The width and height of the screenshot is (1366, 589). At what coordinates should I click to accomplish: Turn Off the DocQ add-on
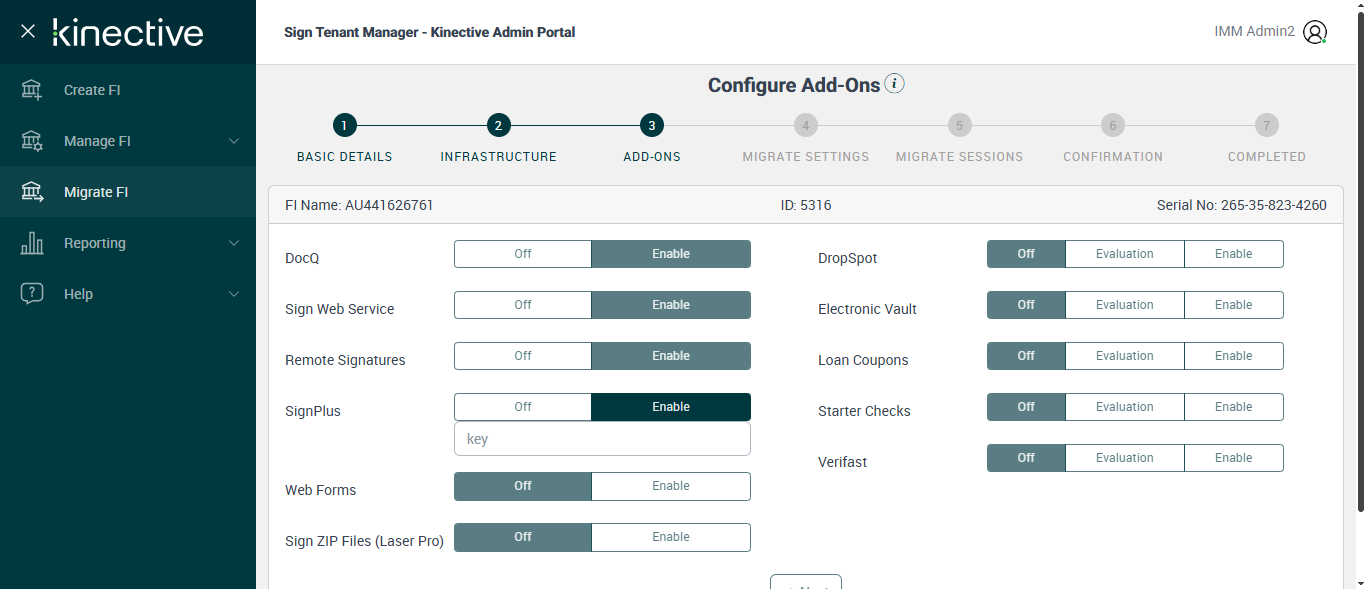point(523,254)
